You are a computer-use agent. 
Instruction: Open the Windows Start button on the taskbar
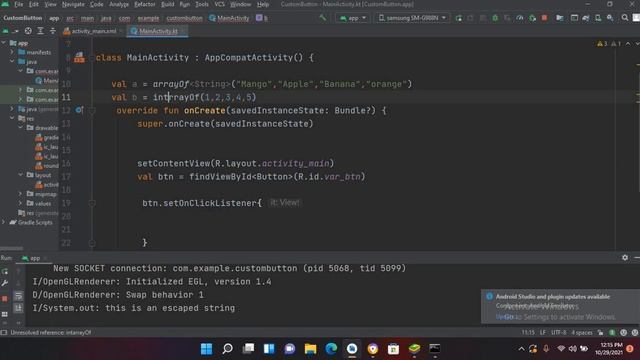tap(207, 349)
